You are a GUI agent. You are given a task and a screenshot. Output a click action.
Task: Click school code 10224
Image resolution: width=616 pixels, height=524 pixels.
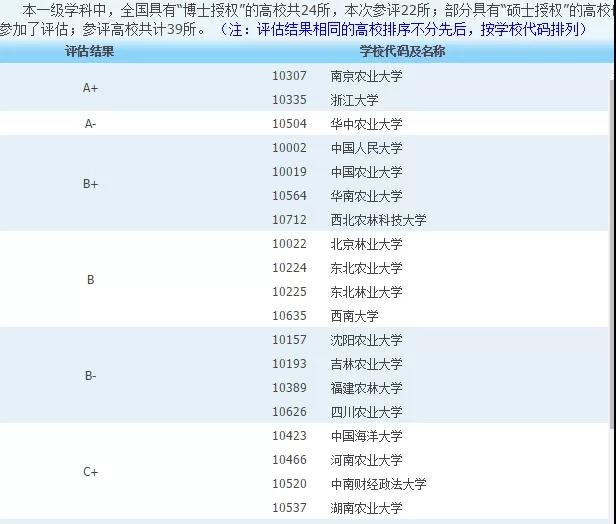[290, 268]
